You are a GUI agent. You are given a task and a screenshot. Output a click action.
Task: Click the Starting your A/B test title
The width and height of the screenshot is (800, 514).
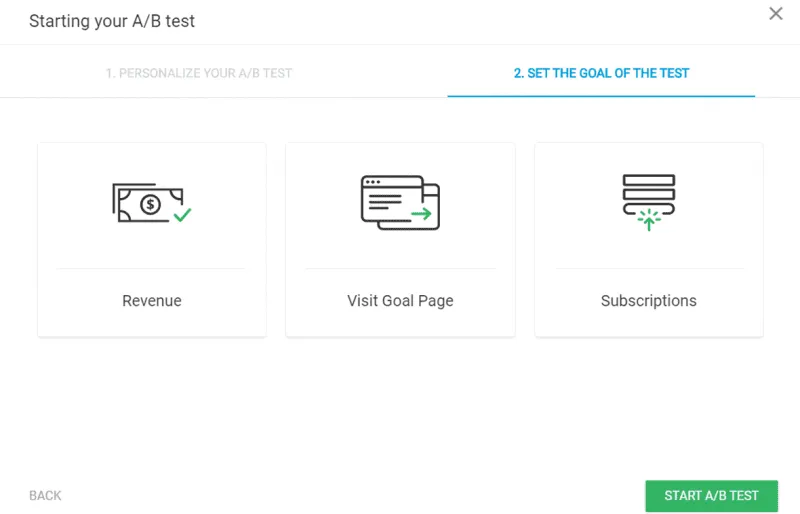point(112,21)
